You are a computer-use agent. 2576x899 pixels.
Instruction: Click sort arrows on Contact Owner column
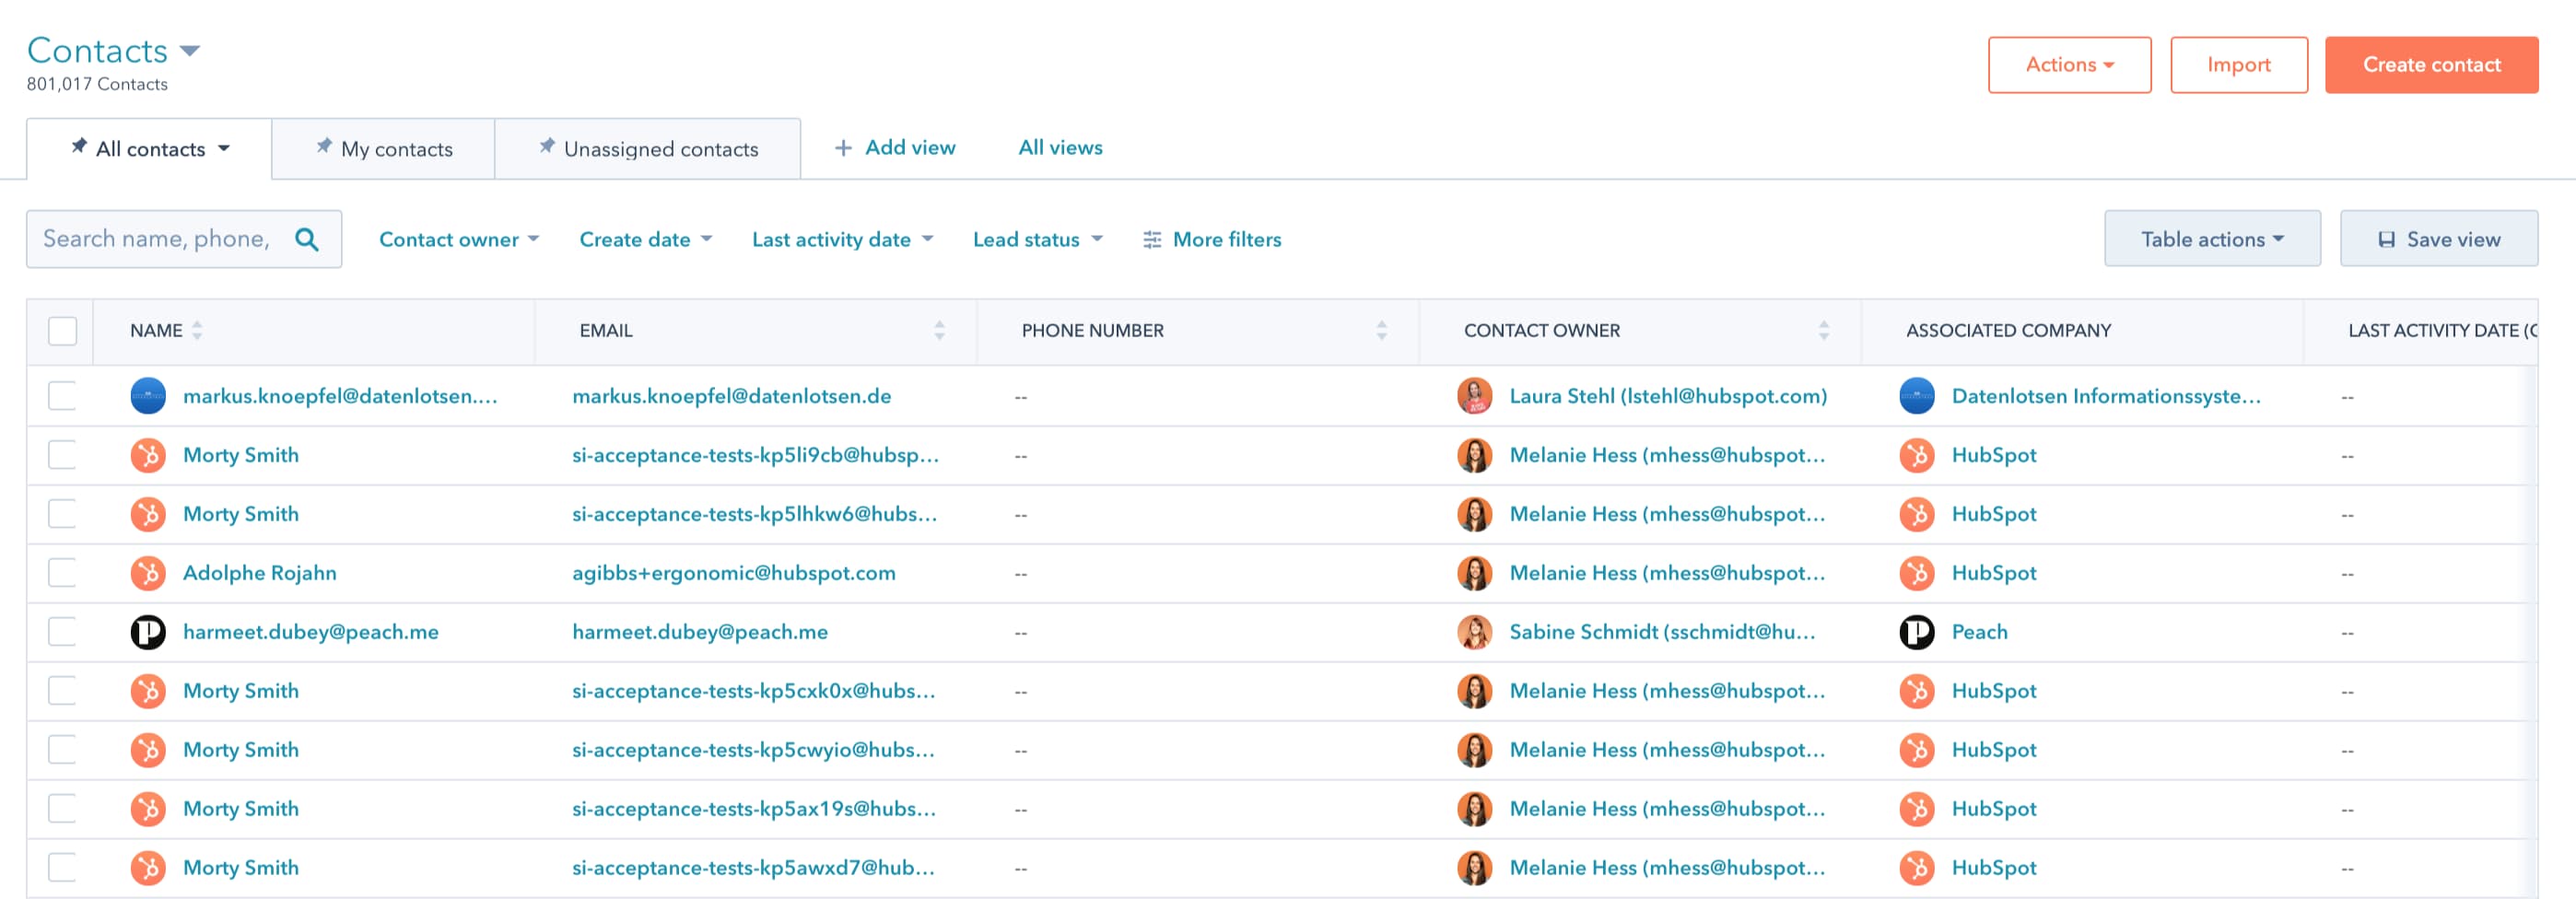1823,331
